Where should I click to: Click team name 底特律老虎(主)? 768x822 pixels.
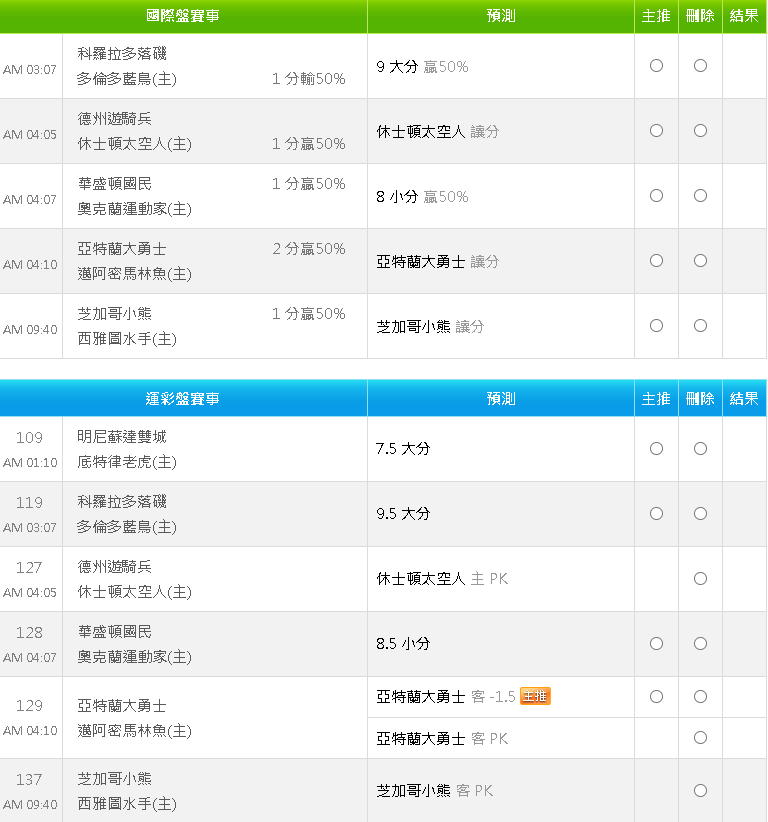[x=127, y=462]
